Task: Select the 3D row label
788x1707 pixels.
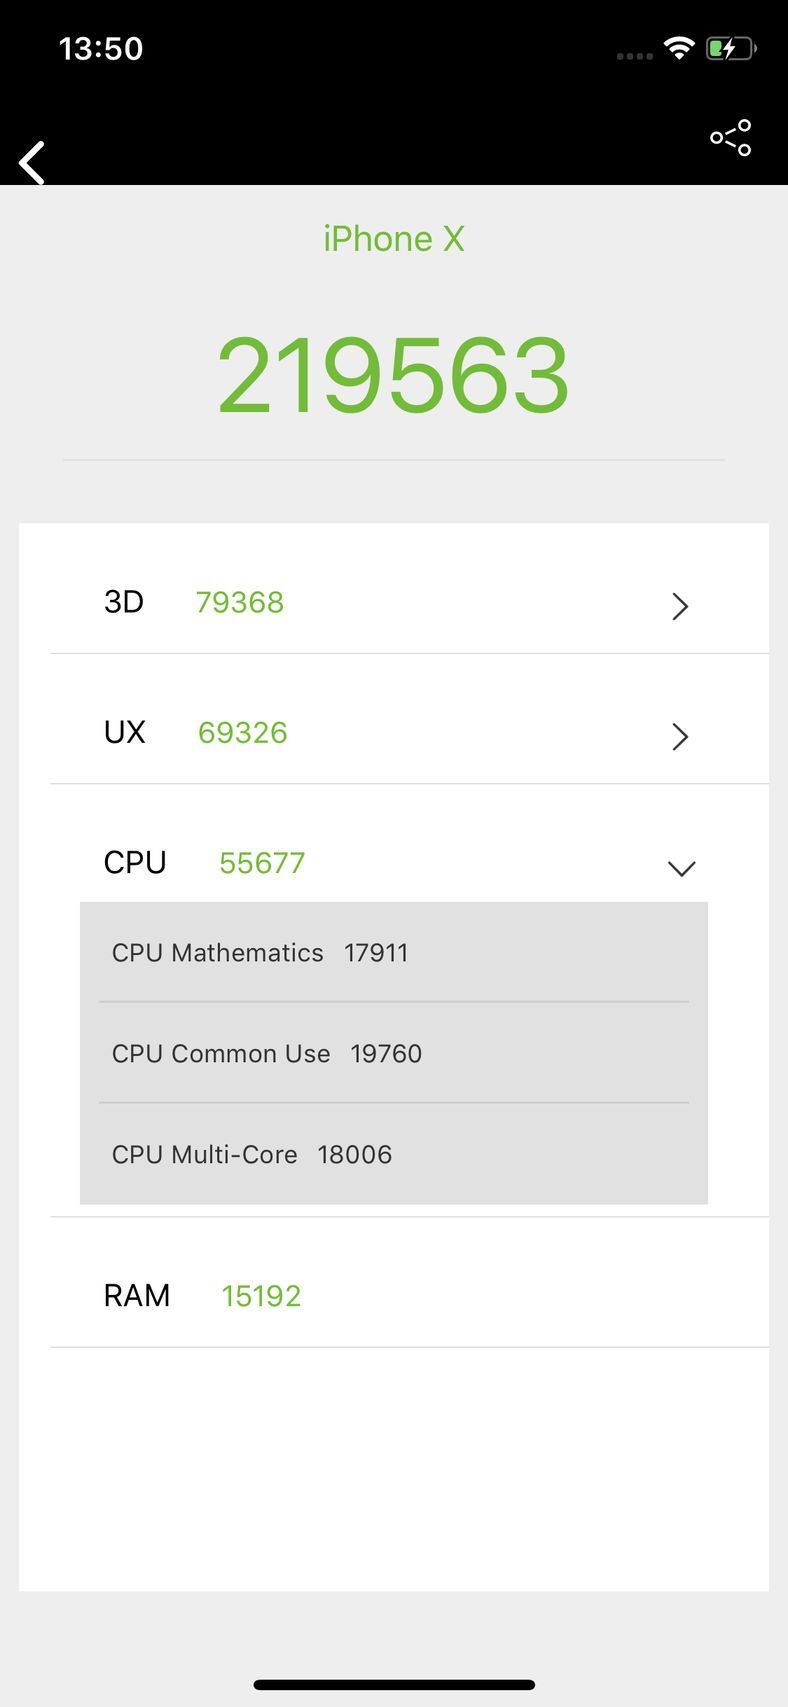Action: [124, 602]
